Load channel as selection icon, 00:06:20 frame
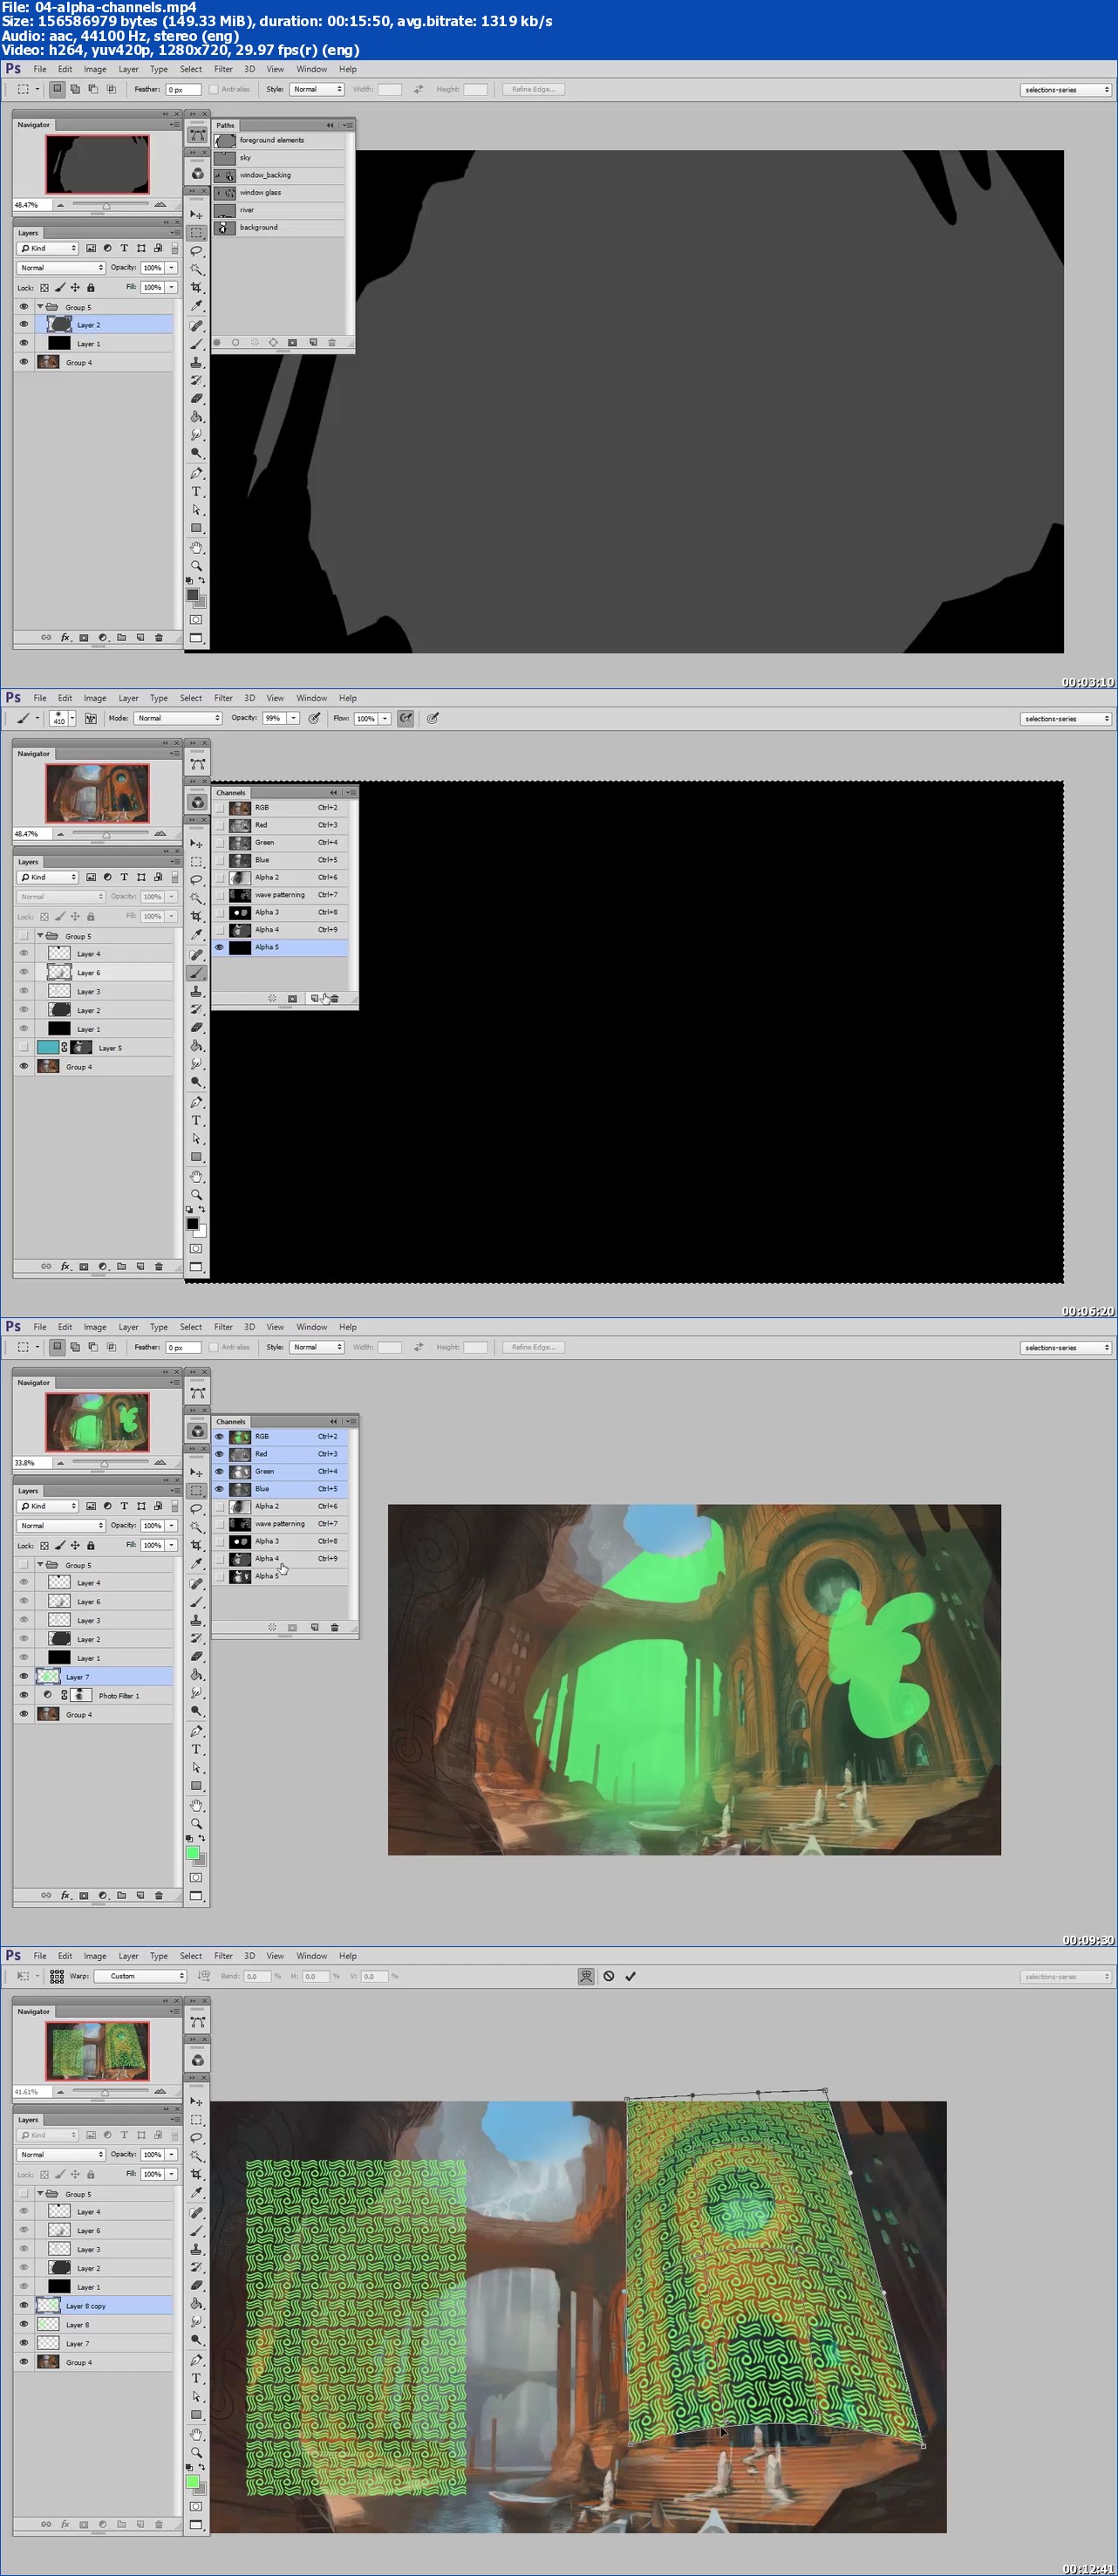Image resolution: width=1118 pixels, height=2576 pixels. (x=272, y=998)
